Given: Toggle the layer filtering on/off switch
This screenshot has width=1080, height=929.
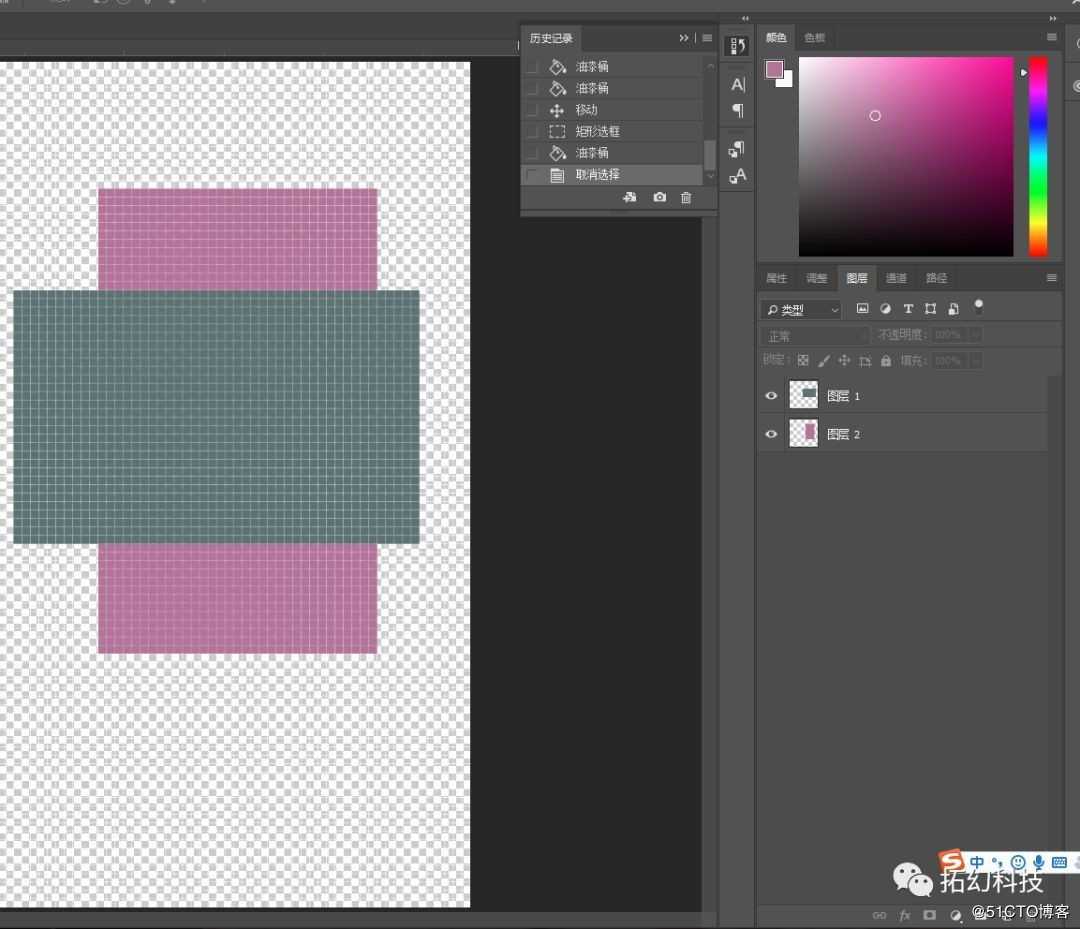Looking at the screenshot, I should coord(979,306).
